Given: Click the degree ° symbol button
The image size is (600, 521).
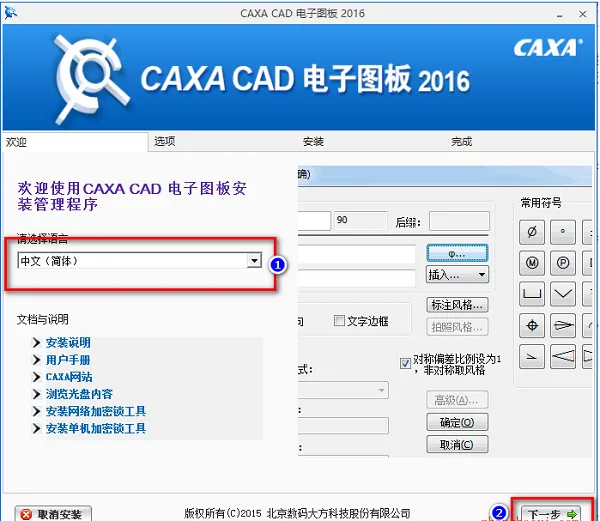Looking at the screenshot, I should coord(562,232).
